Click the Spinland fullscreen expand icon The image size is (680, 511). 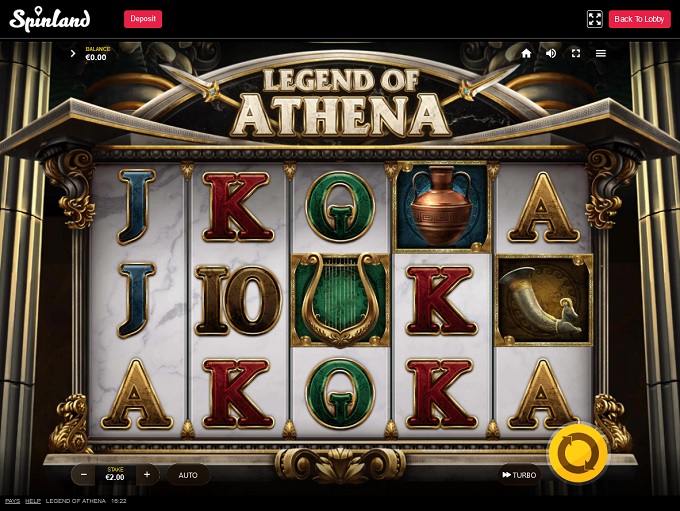pos(595,19)
